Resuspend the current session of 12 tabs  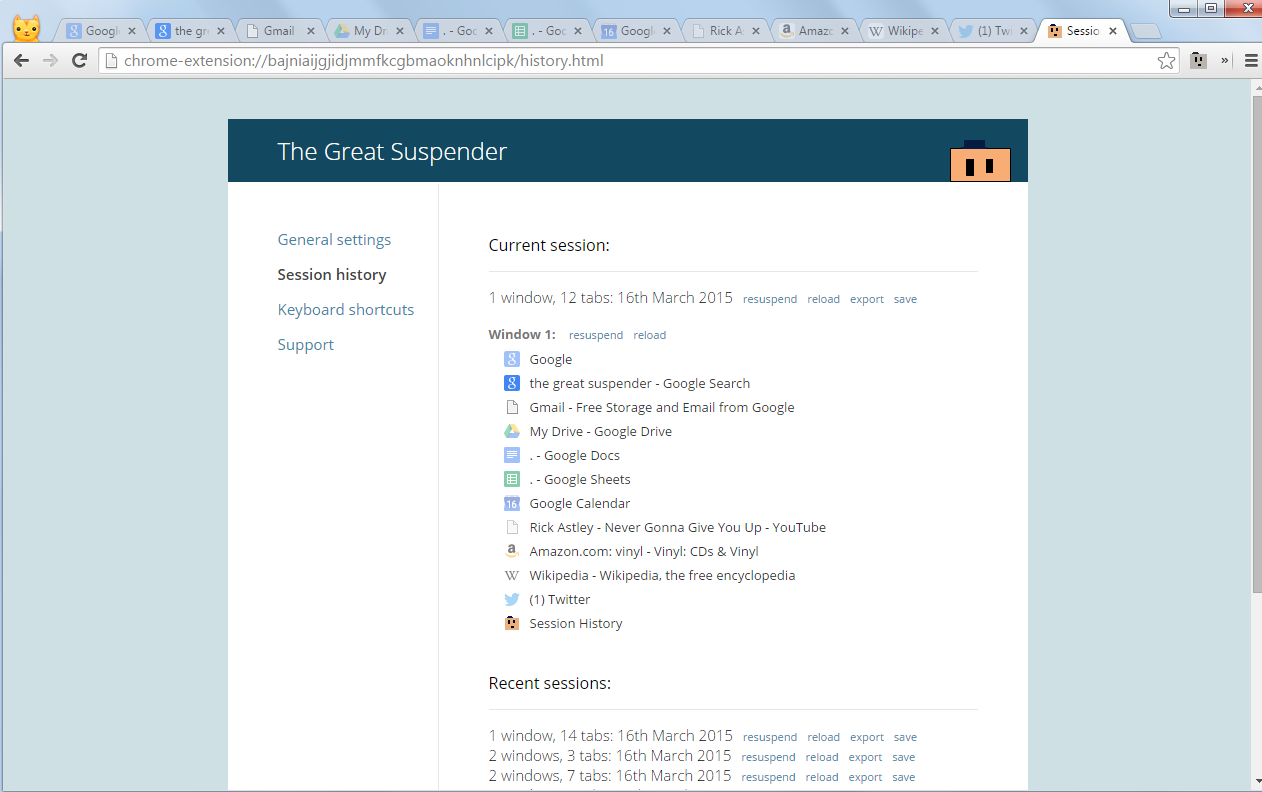pyautogui.click(x=770, y=299)
